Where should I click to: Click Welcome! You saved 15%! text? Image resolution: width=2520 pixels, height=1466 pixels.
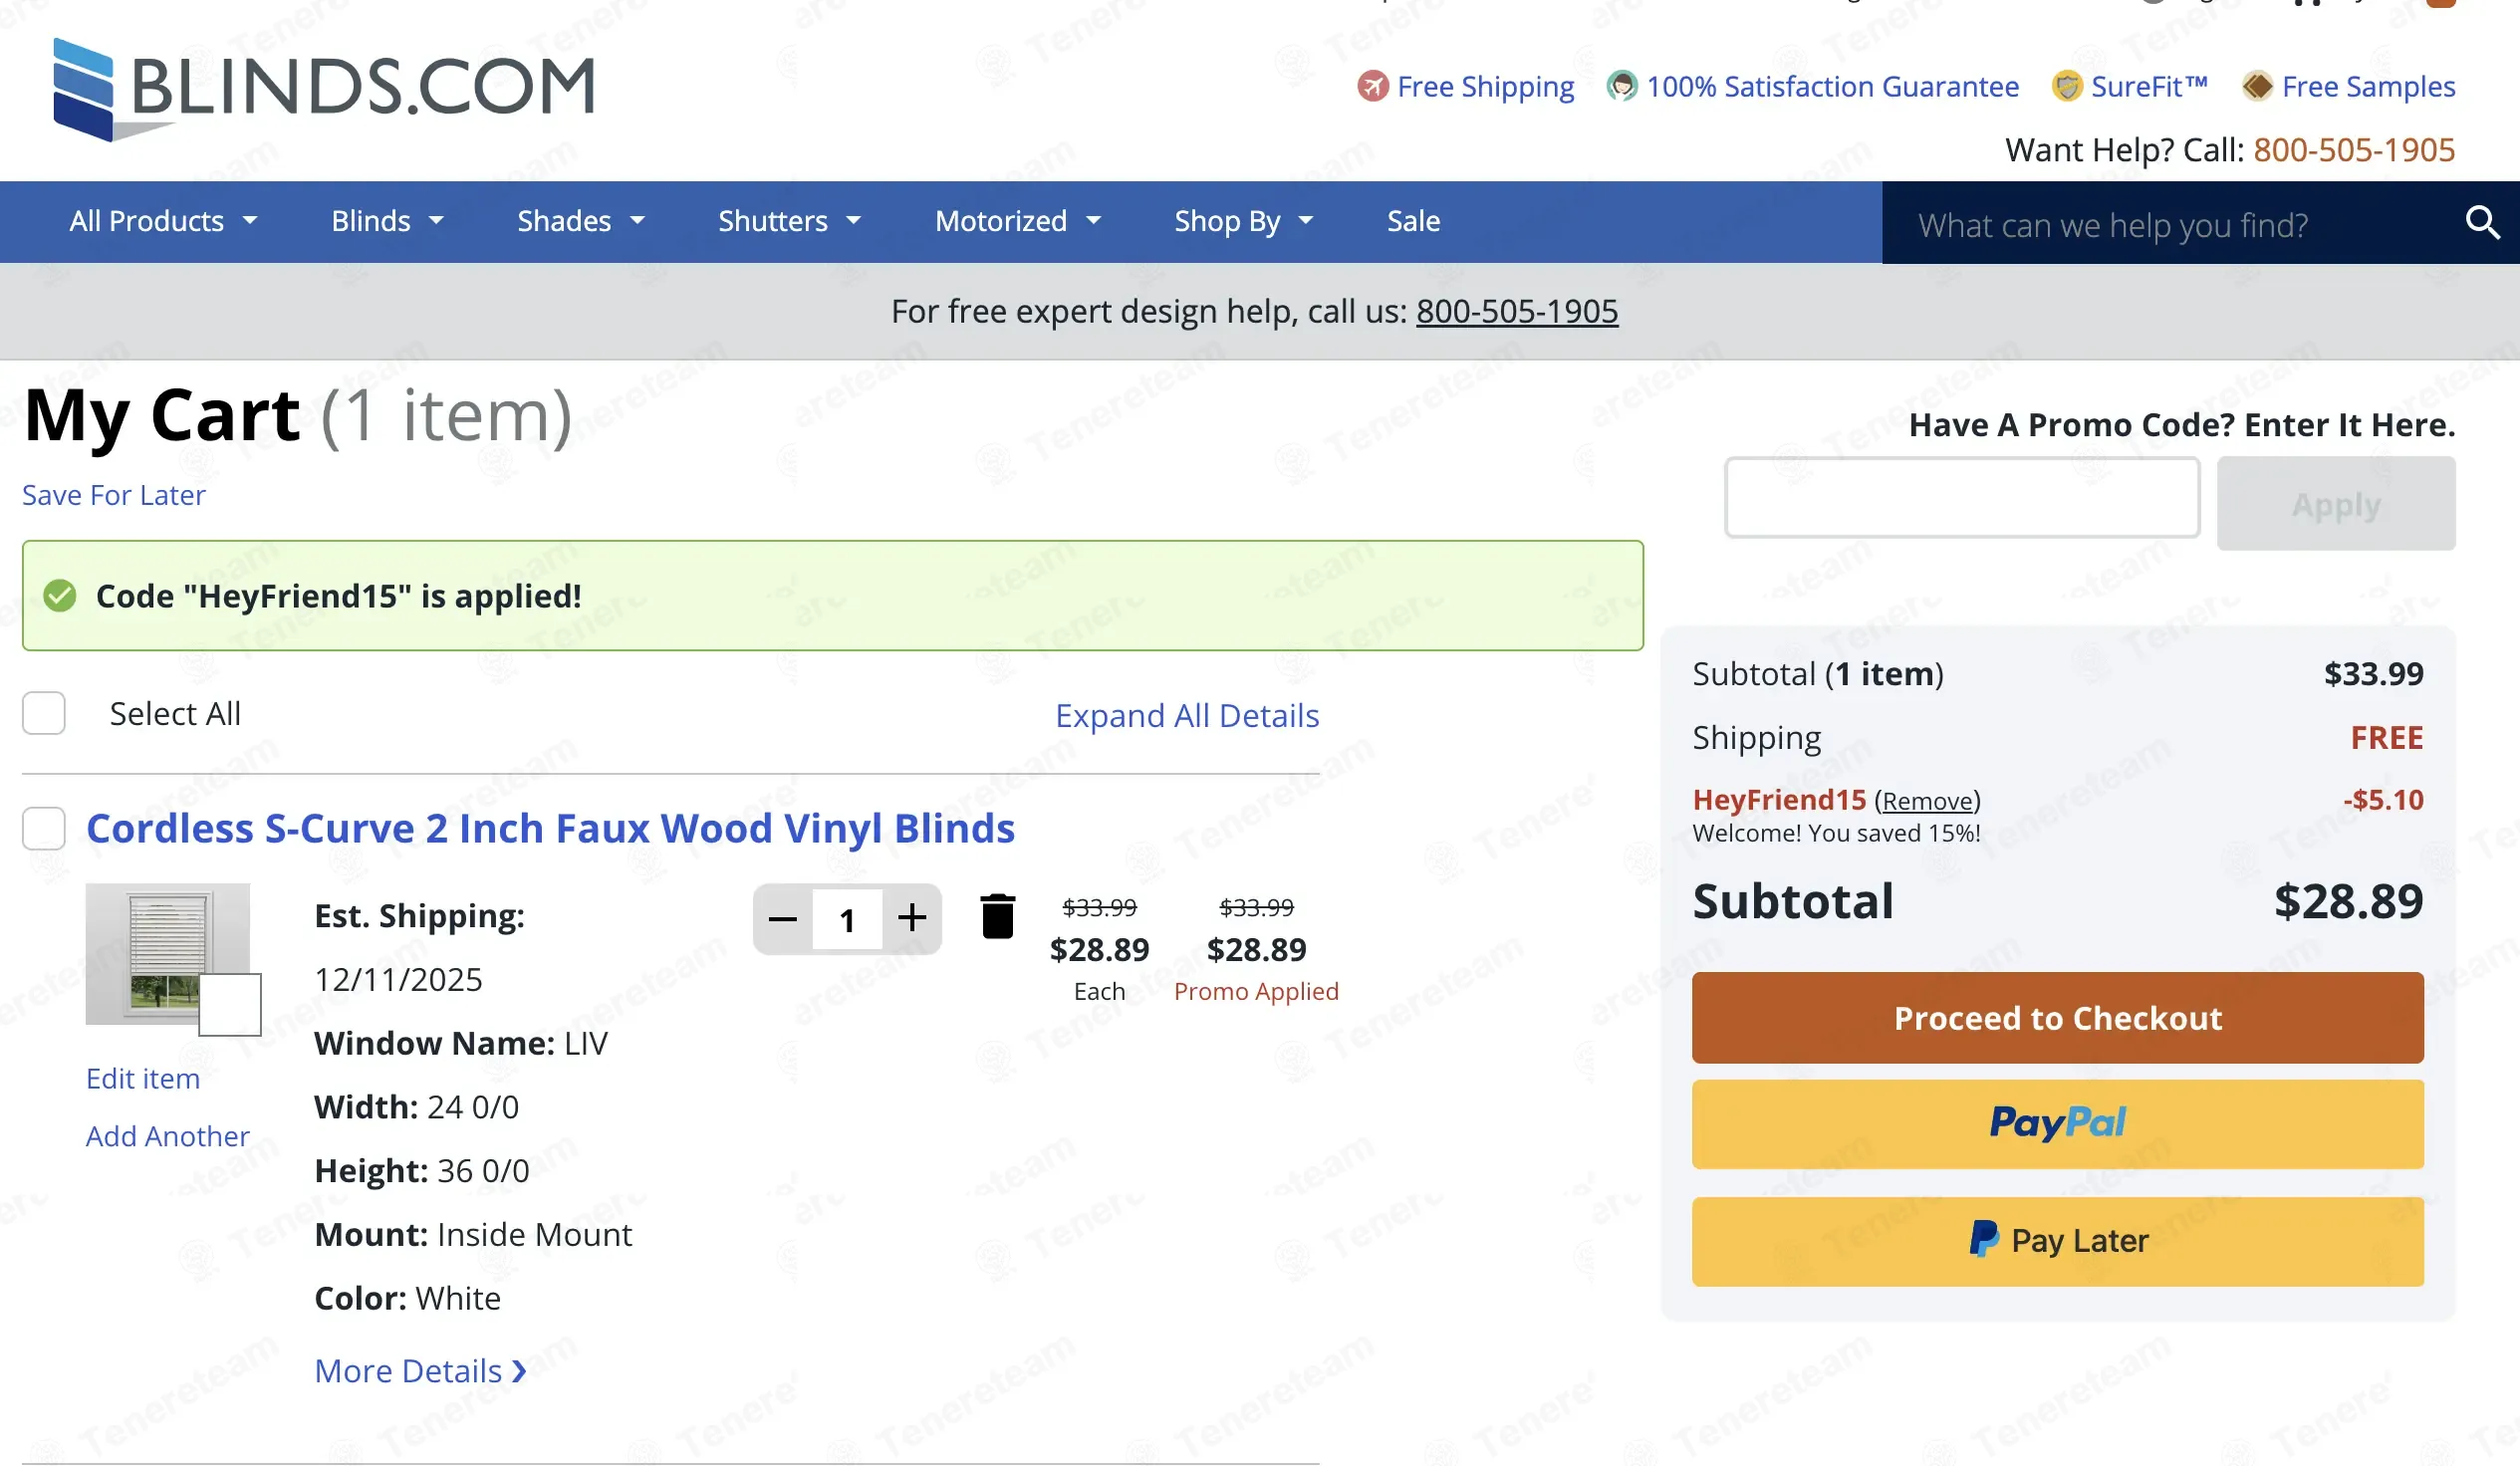pyautogui.click(x=1836, y=833)
